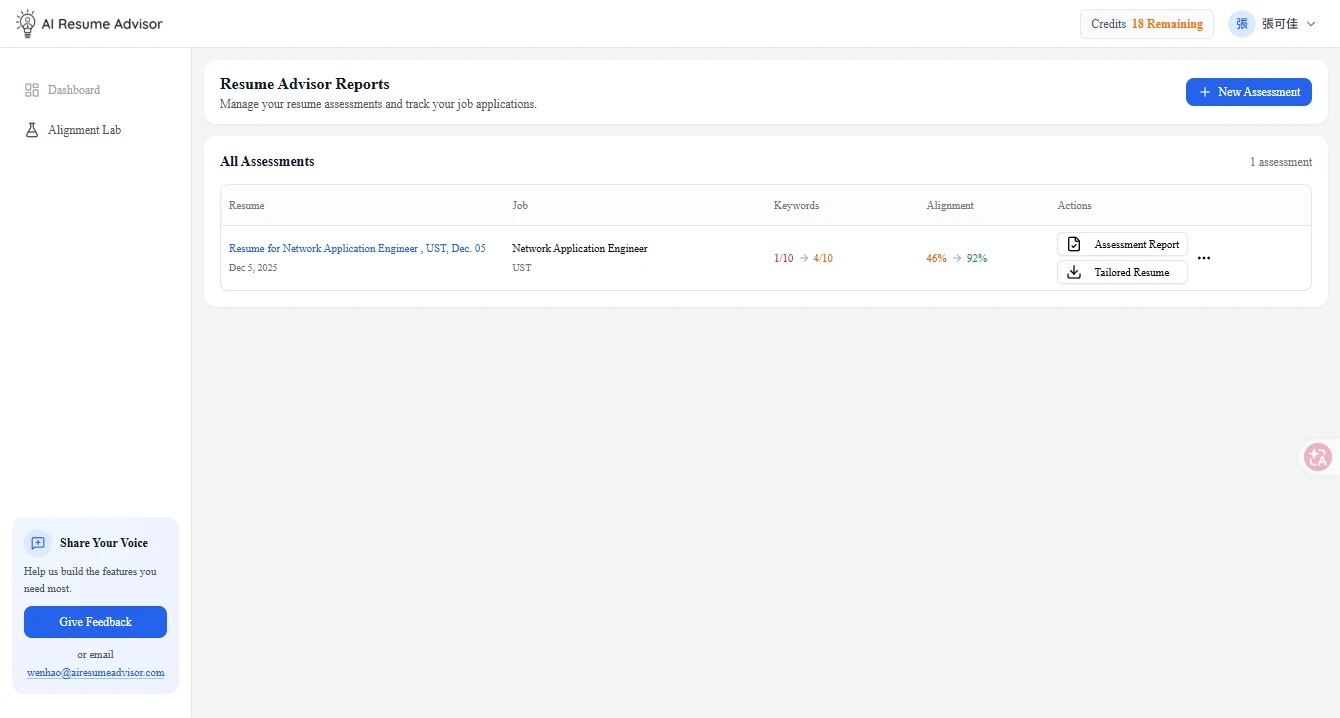This screenshot has width=1340, height=718.
Task: Click the Resume column header
Action: [x=247, y=205]
